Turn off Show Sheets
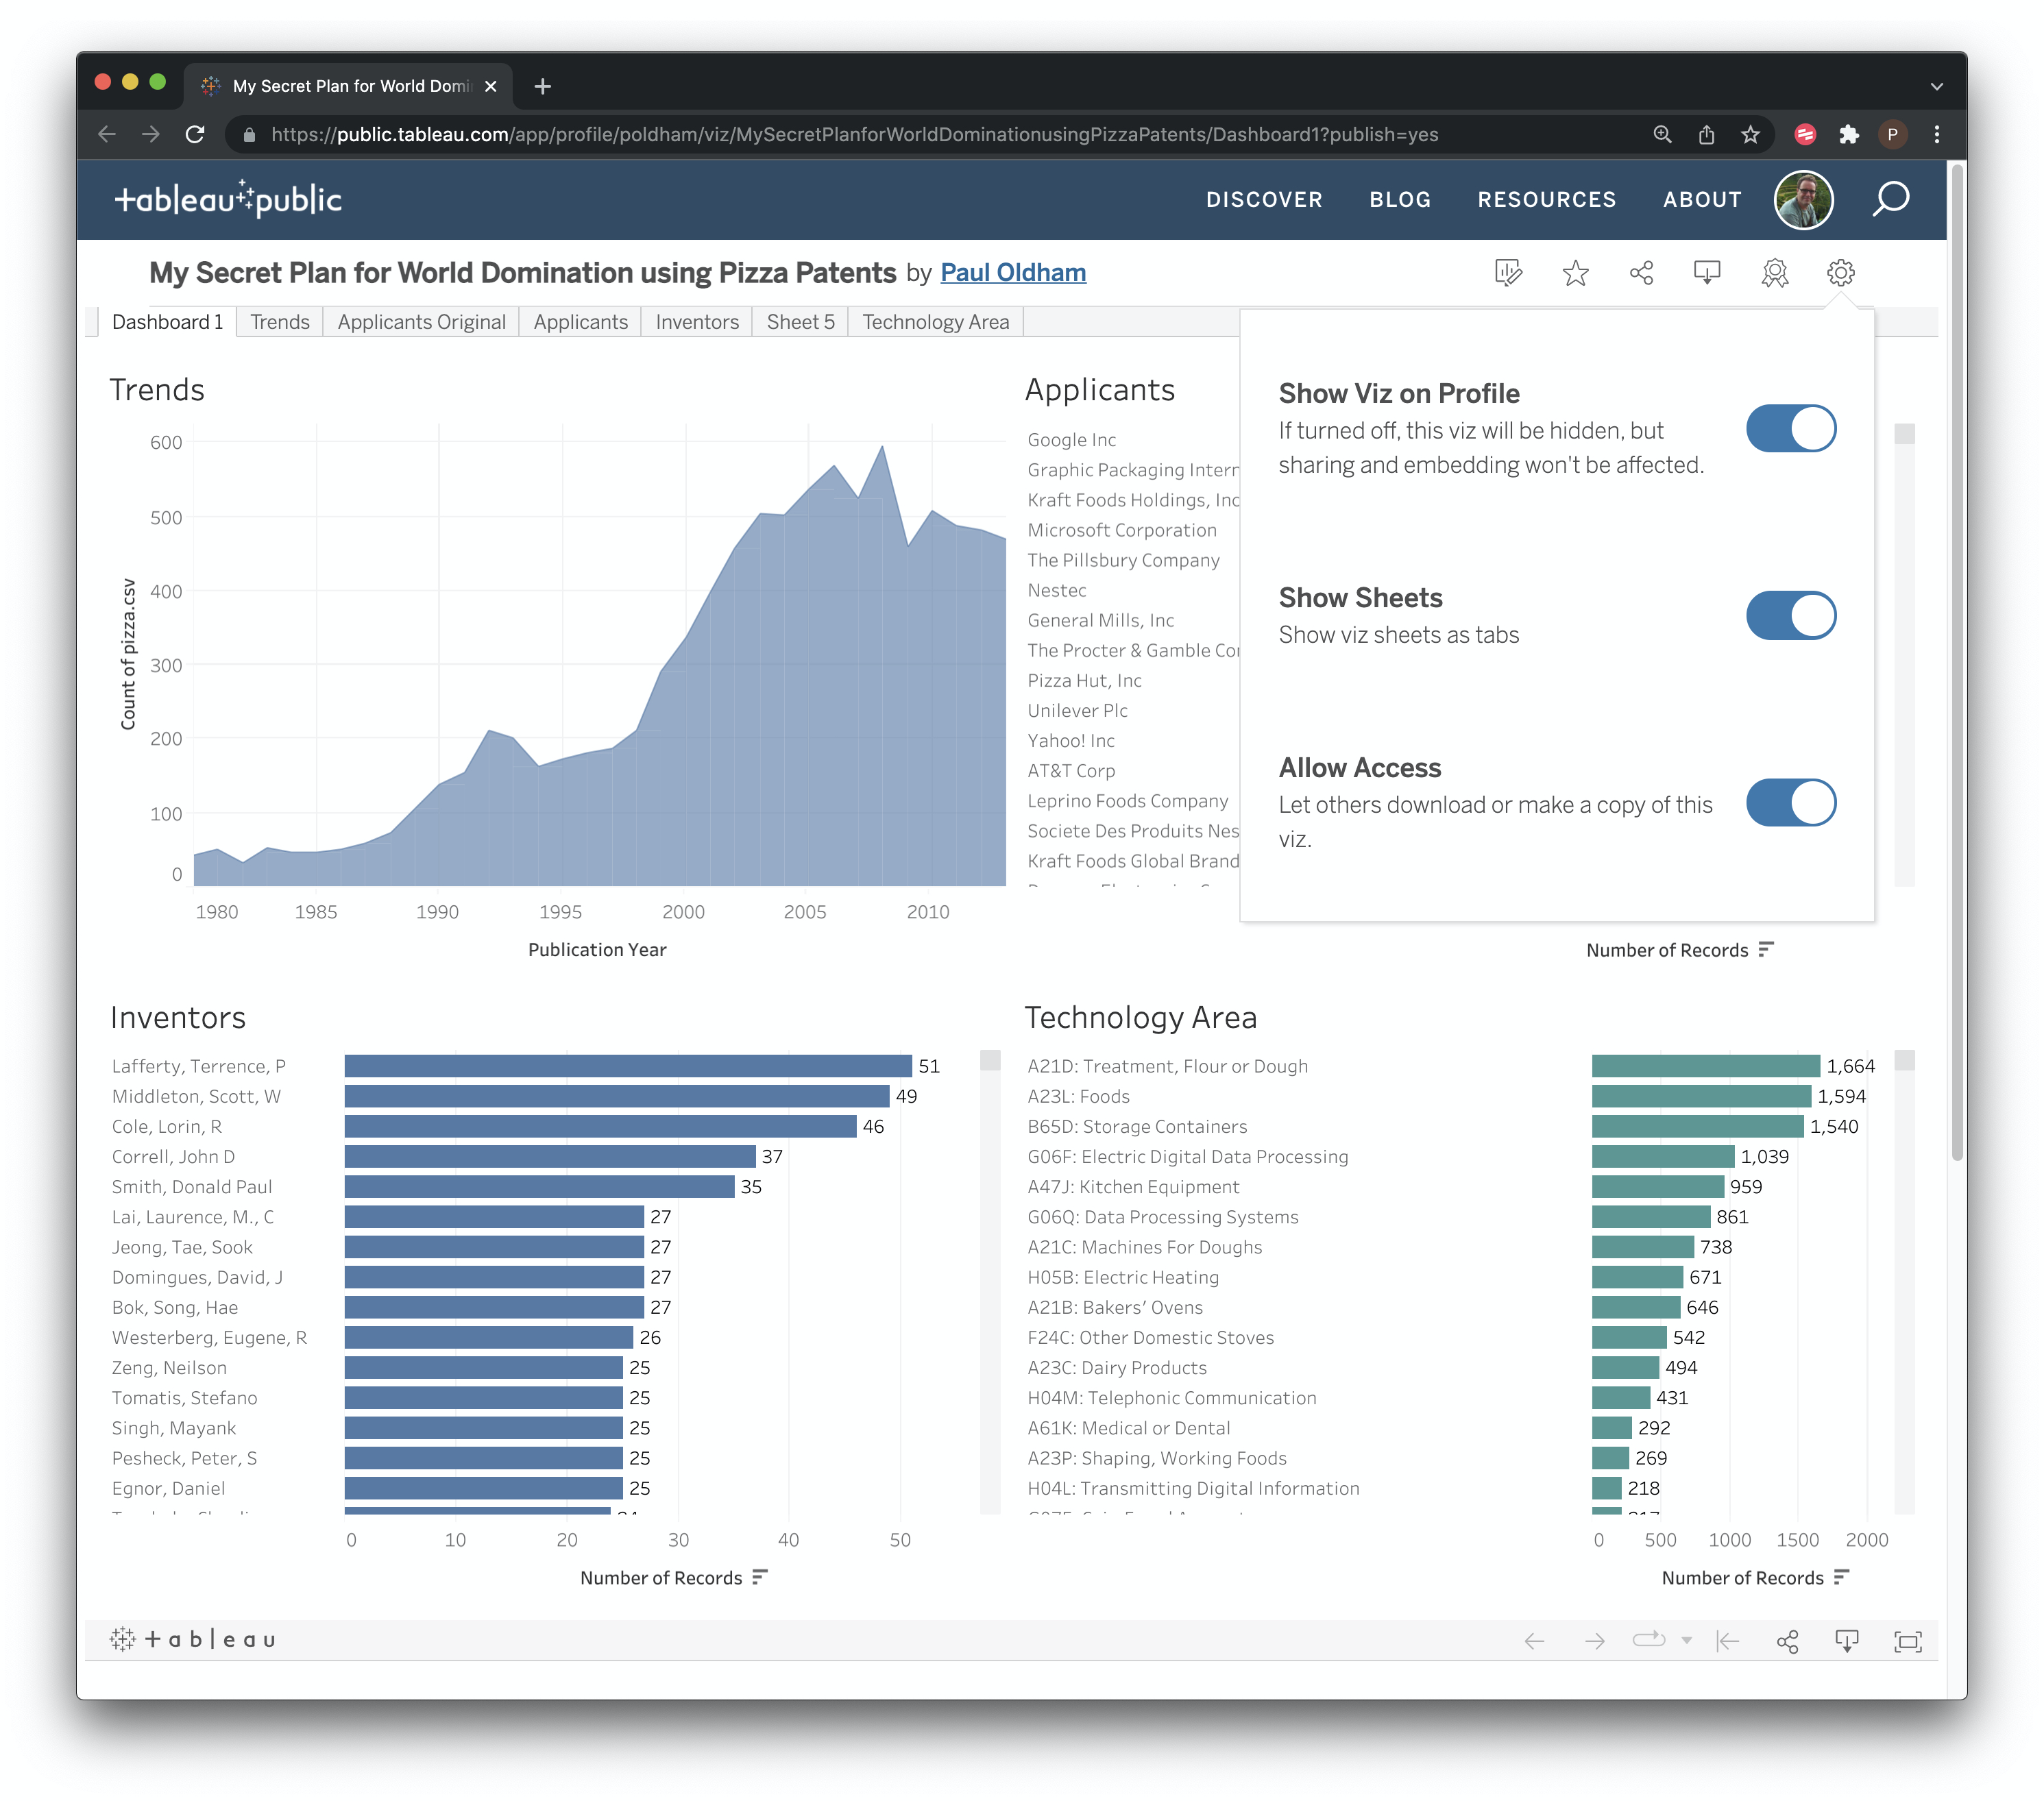This screenshot has width=2044, height=1801. 1791,615
